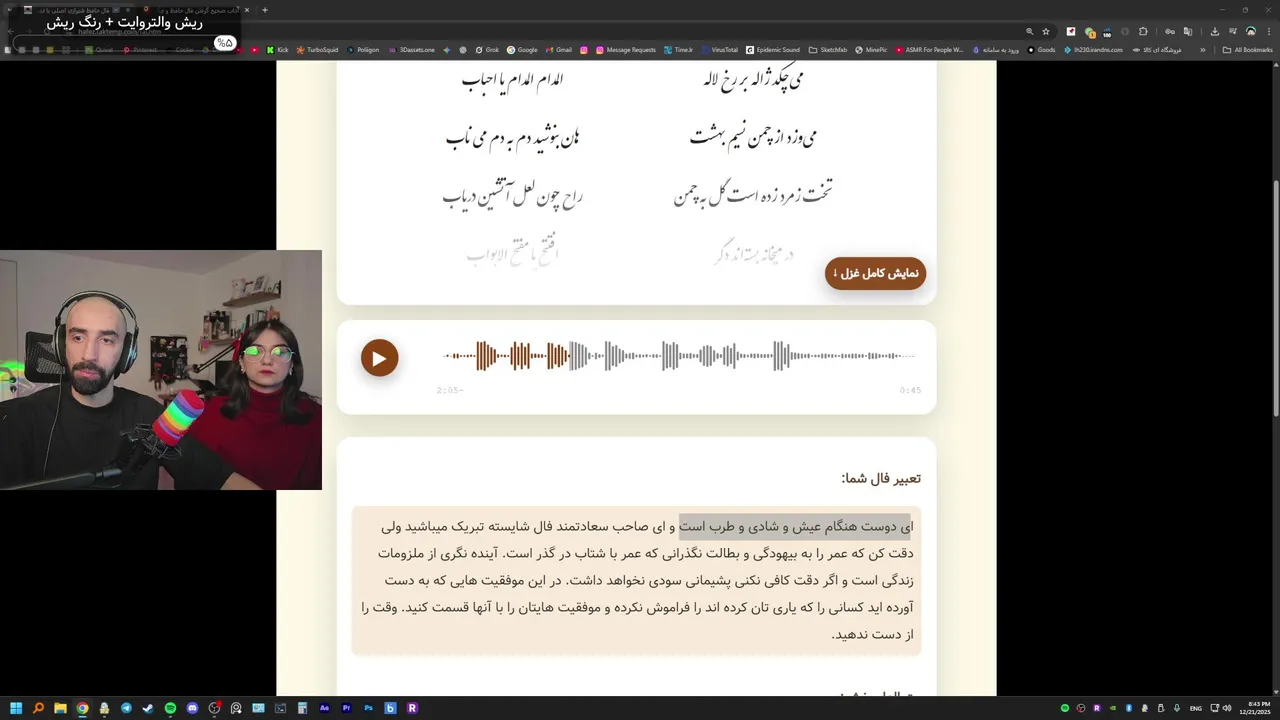The image size is (1280, 720).
Task: Open the Grok bookmark
Action: [x=487, y=50]
